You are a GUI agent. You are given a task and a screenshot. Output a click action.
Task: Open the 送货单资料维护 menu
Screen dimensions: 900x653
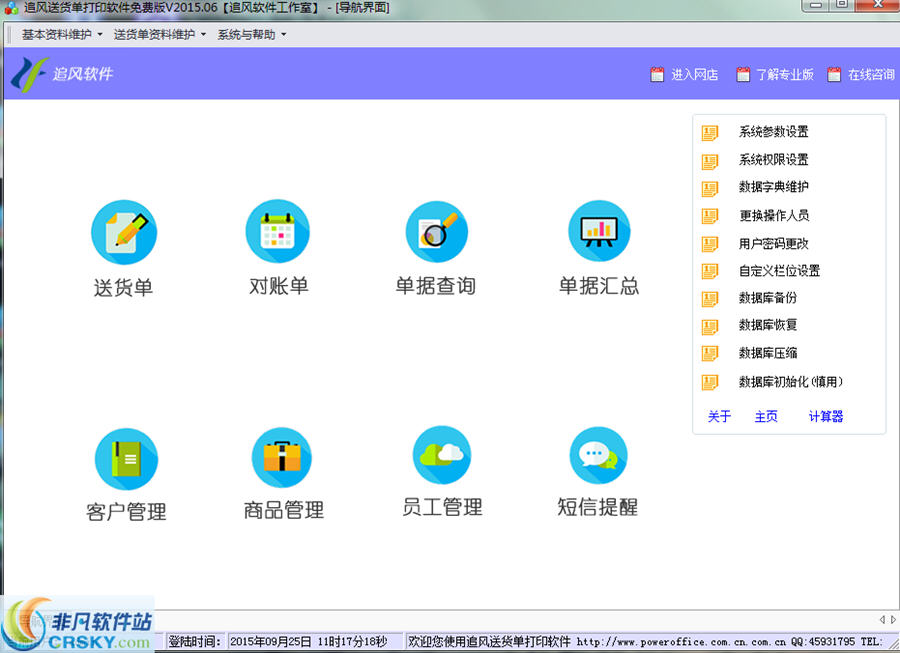(154, 34)
